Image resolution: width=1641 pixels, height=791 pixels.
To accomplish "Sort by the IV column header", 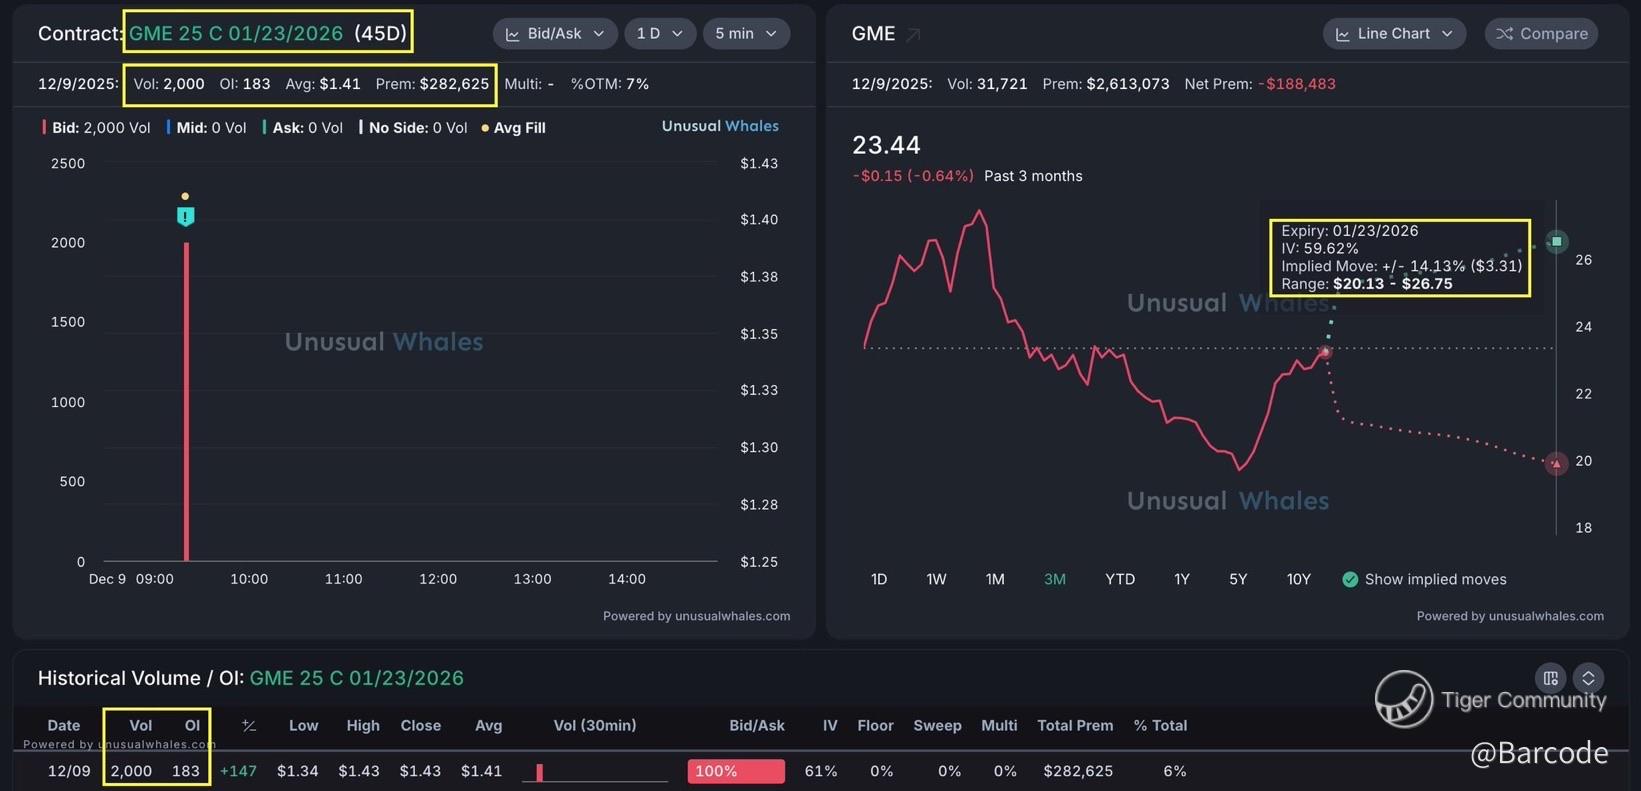I will point(830,726).
